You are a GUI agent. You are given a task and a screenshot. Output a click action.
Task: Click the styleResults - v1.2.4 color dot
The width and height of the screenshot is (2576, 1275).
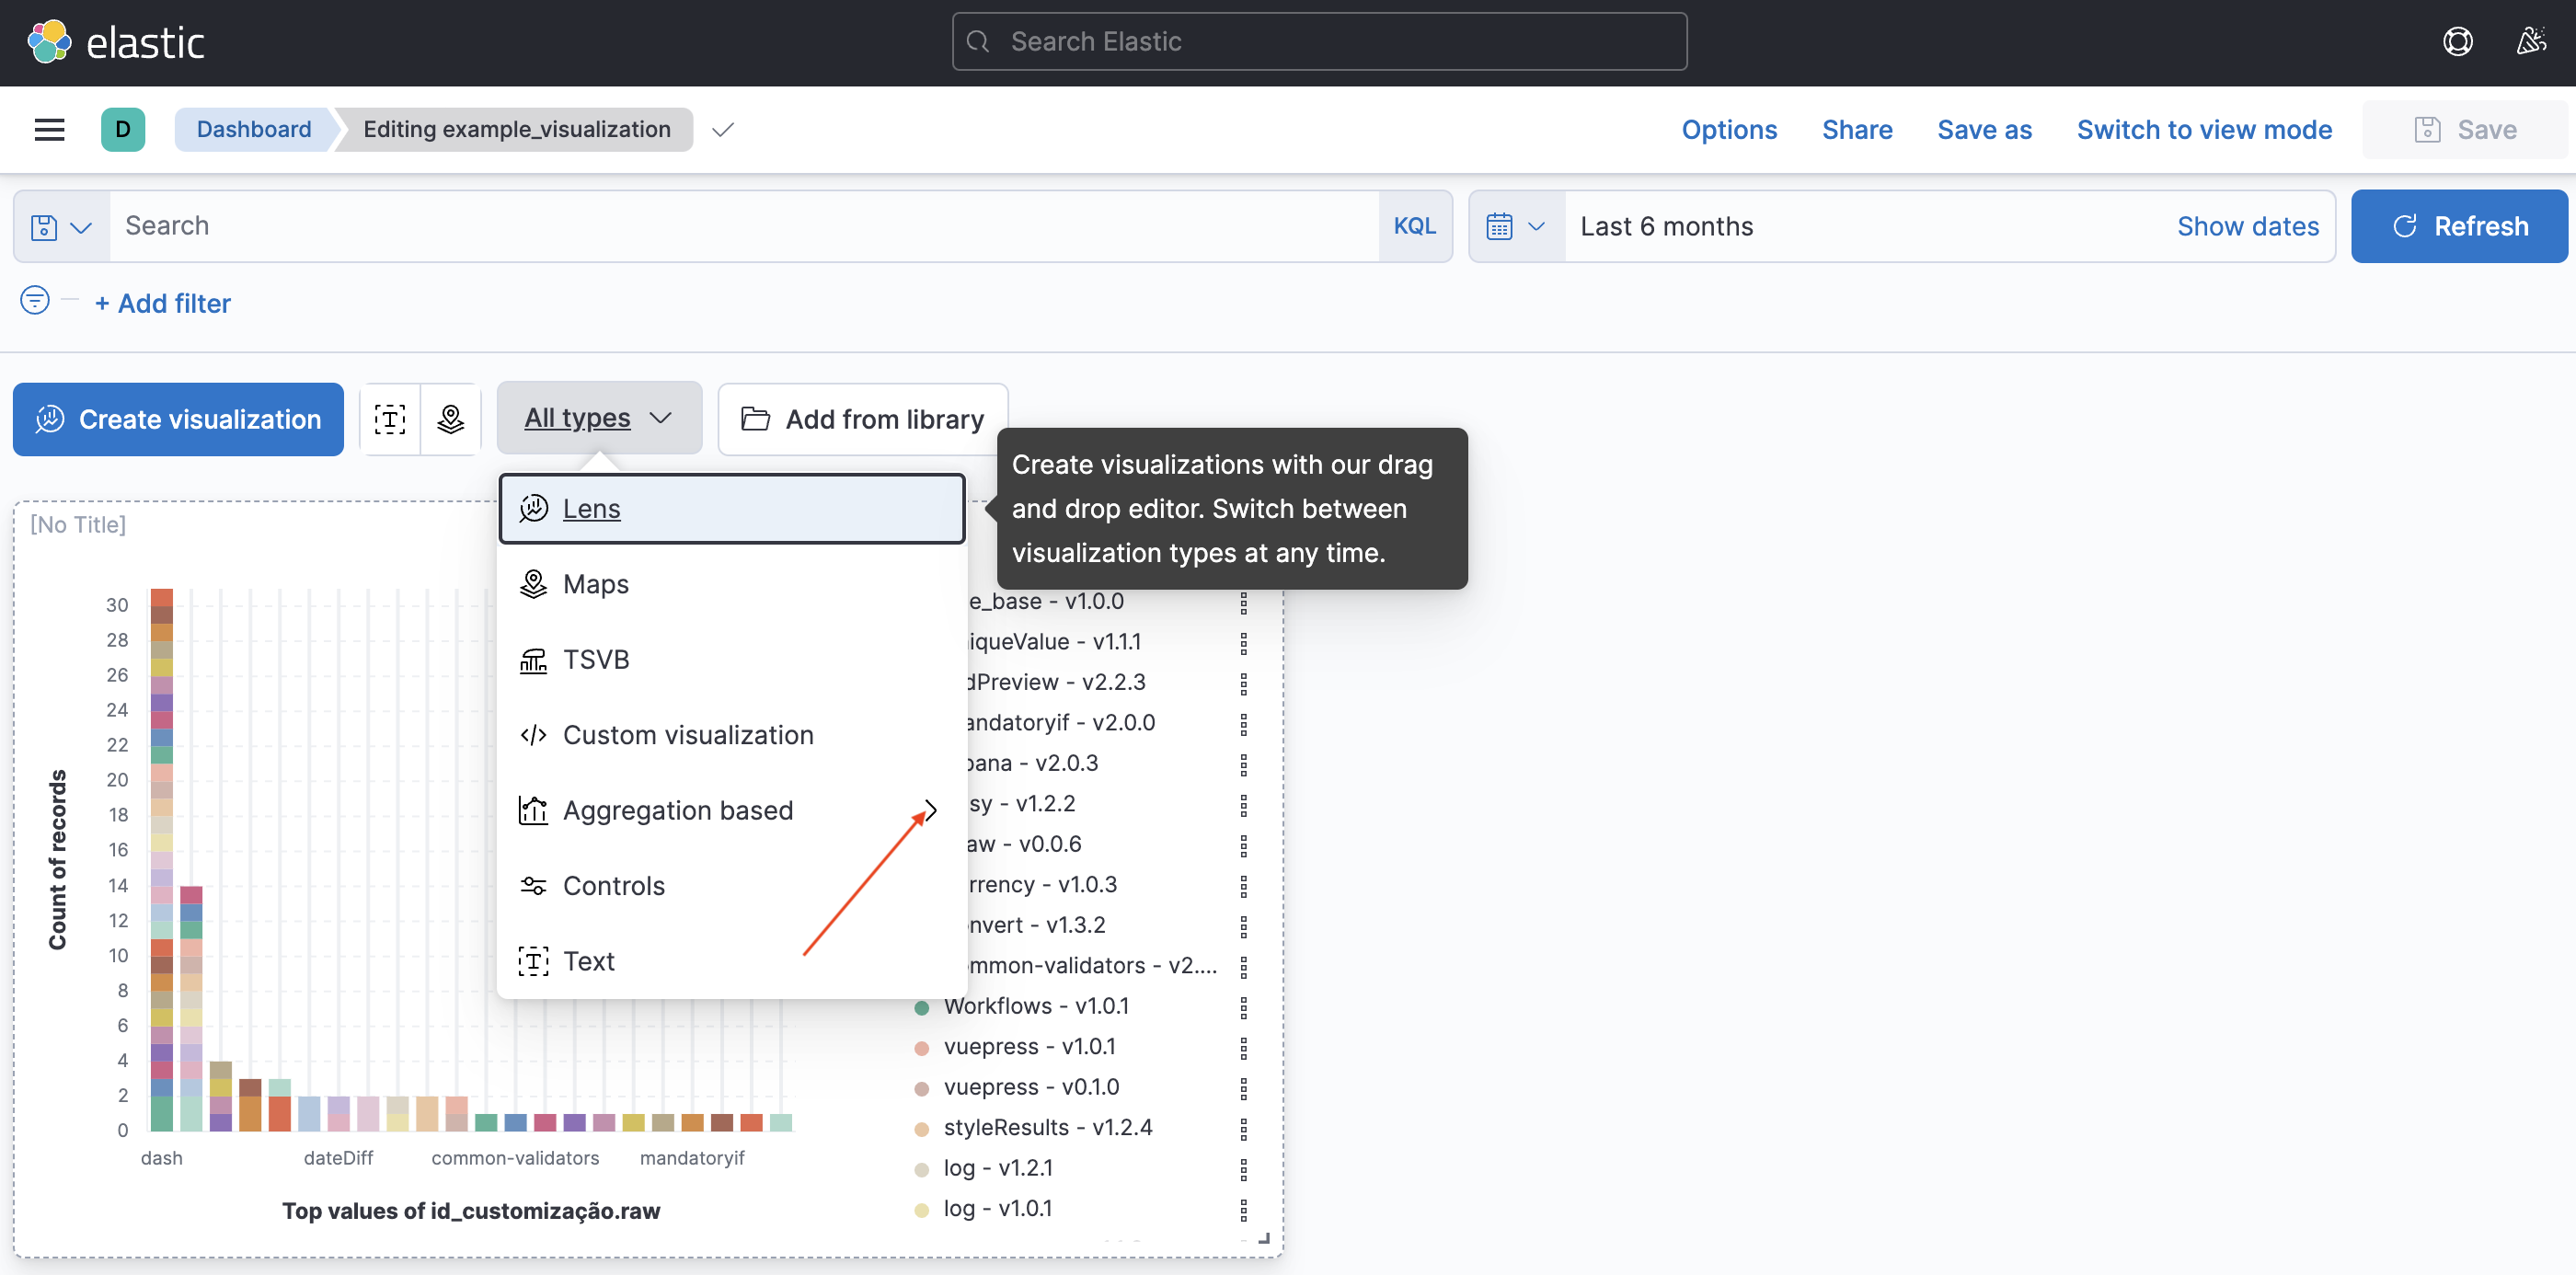[x=922, y=1129]
